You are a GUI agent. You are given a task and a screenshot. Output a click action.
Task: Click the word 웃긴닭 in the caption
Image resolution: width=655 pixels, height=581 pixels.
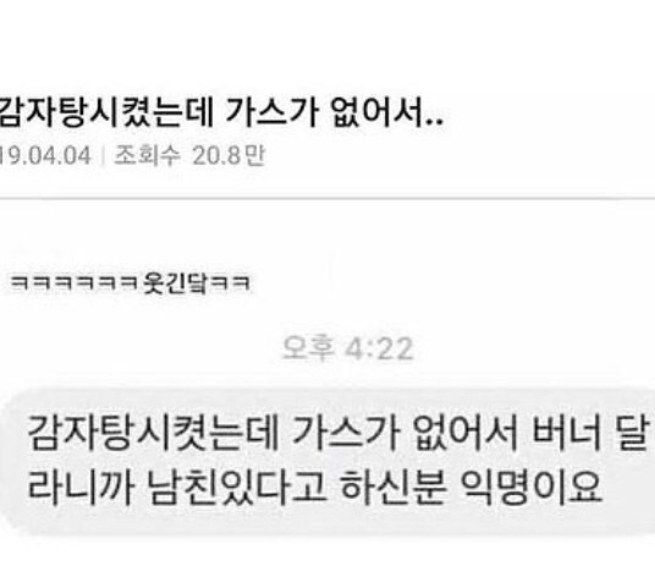[175, 283]
